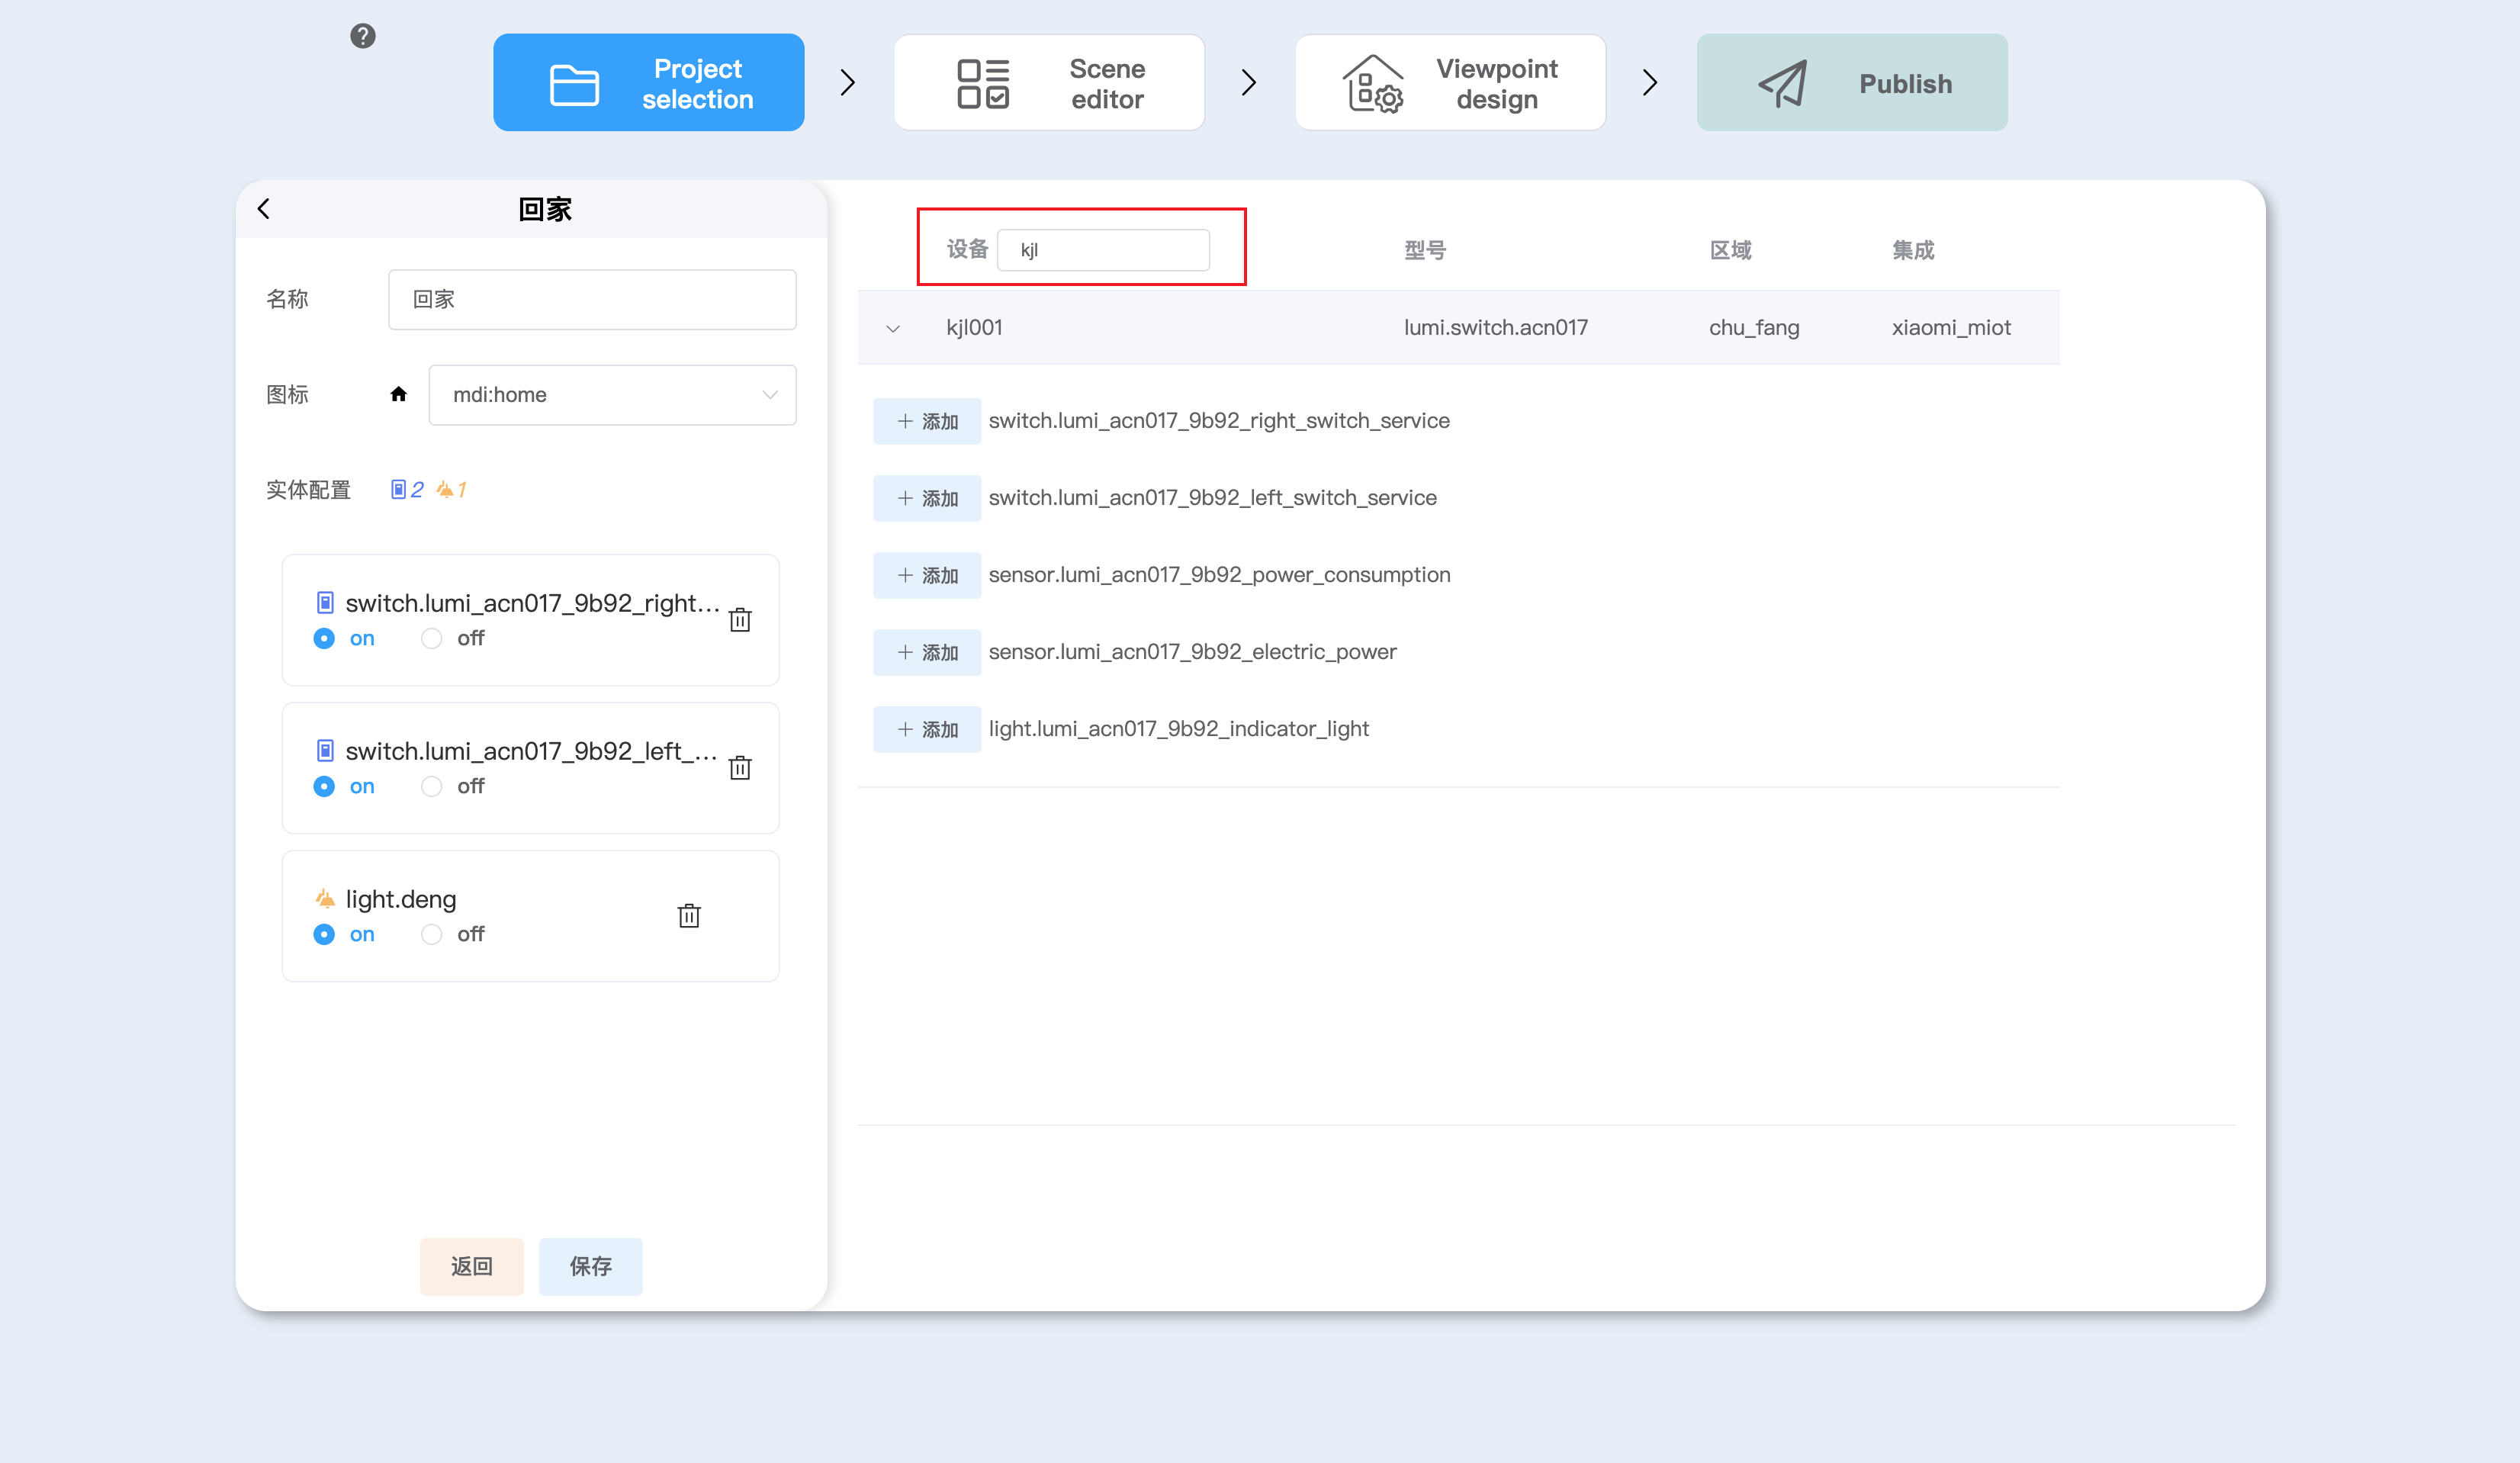This screenshot has width=2520, height=1463.
Task: Click the 设备 search field containing kjl
Action: click(x=1102, y=250)
